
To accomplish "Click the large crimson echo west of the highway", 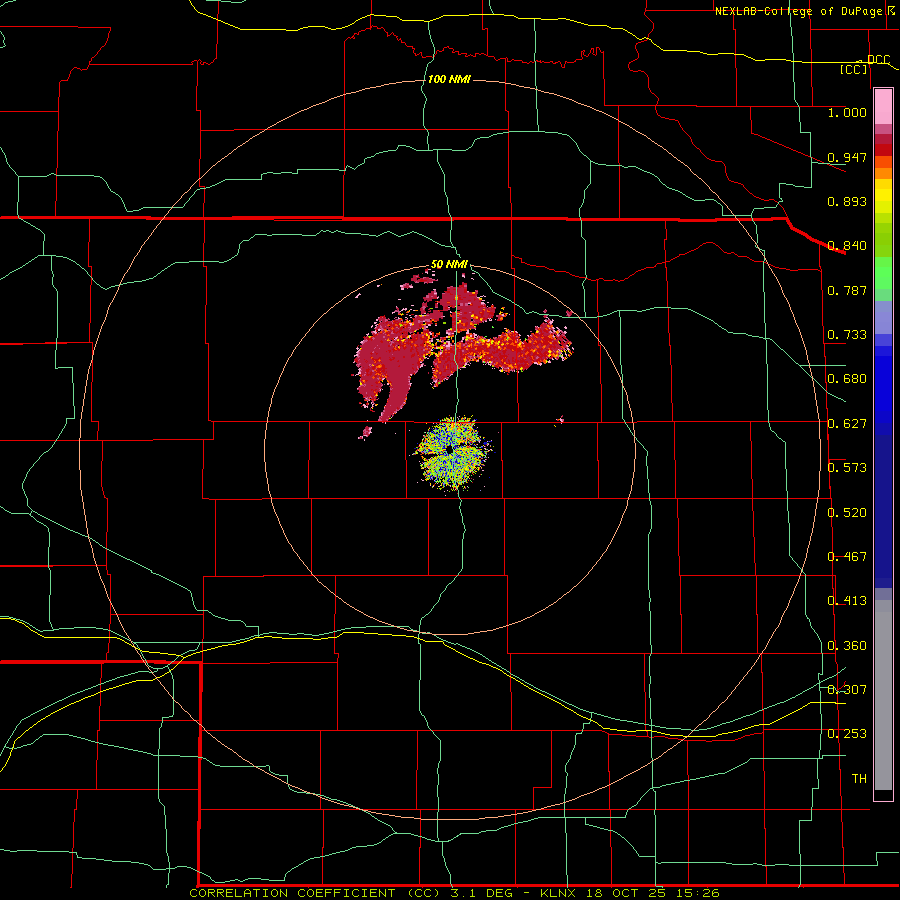I will [393, 362].
